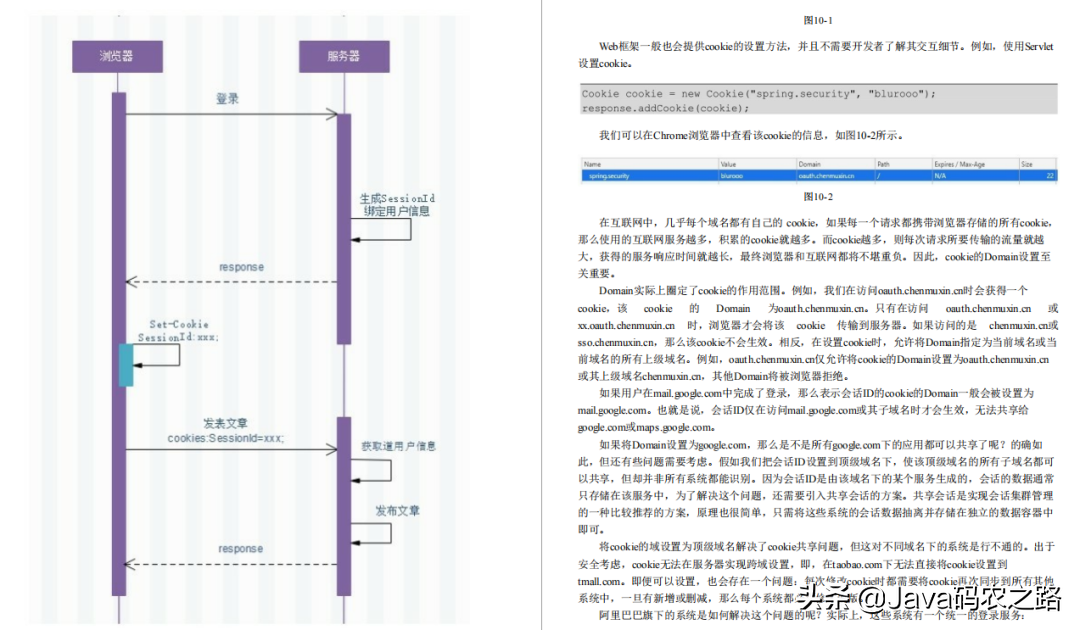
Task: Click the Path column header
Action: (884, 165)
